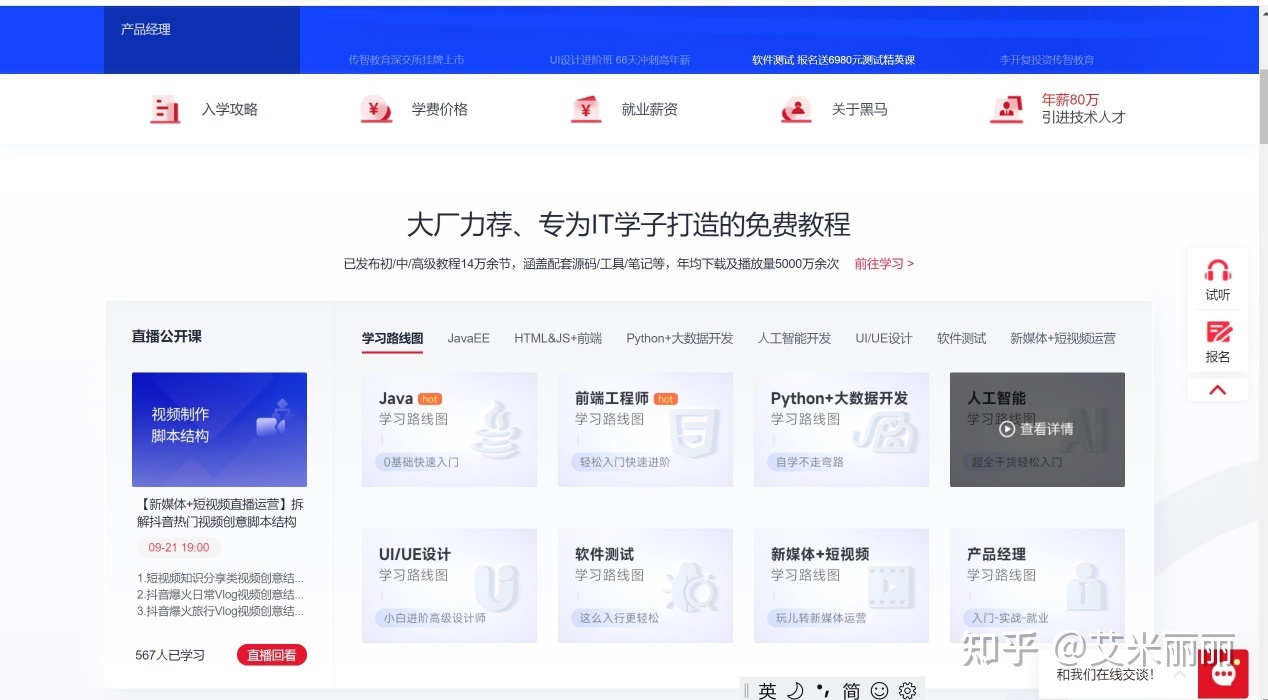Toggle dark mode via moon icon in input bar
Screen dimensions: 1268x700
[x=795, y=688]
